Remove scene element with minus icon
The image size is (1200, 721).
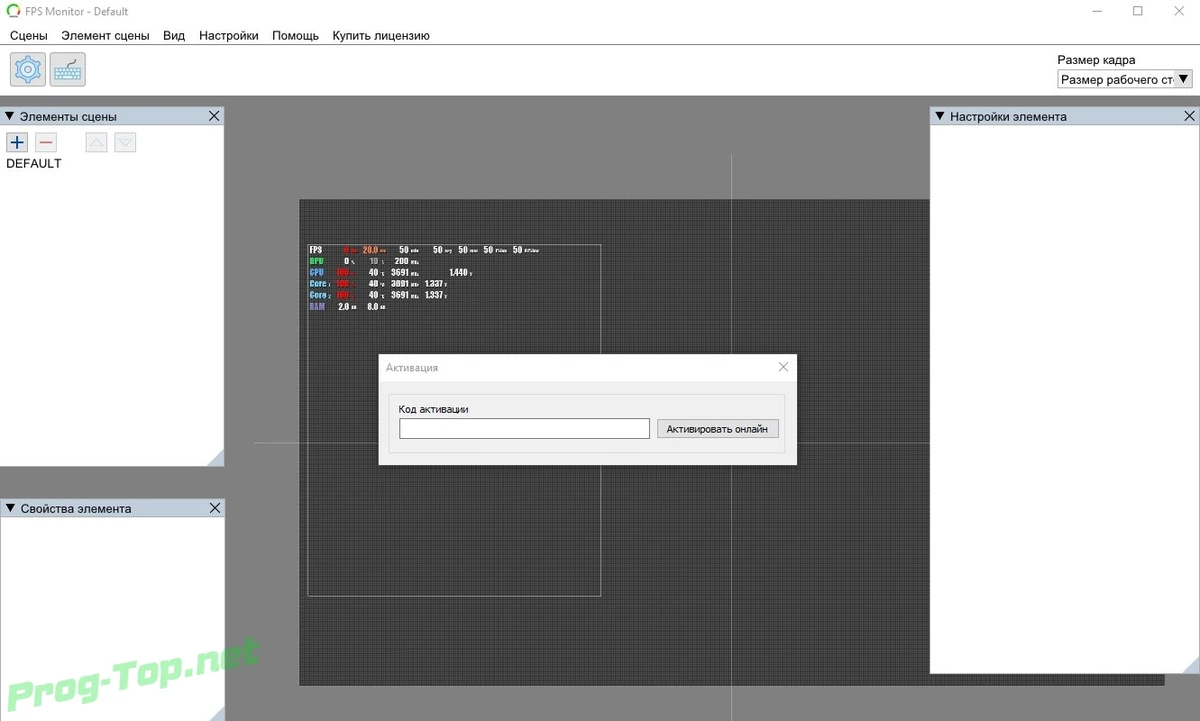pyautogui.click(x=45, y=142)
